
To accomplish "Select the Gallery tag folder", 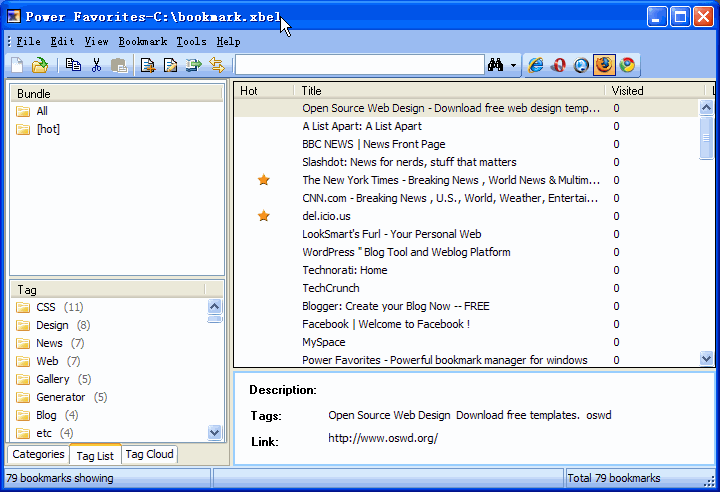I will pos(53,379).
